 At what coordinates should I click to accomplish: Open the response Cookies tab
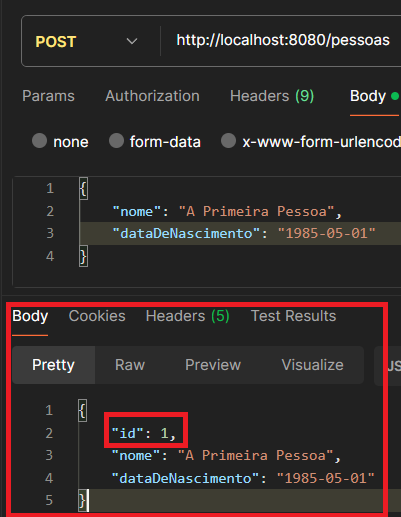coord(97,316)
